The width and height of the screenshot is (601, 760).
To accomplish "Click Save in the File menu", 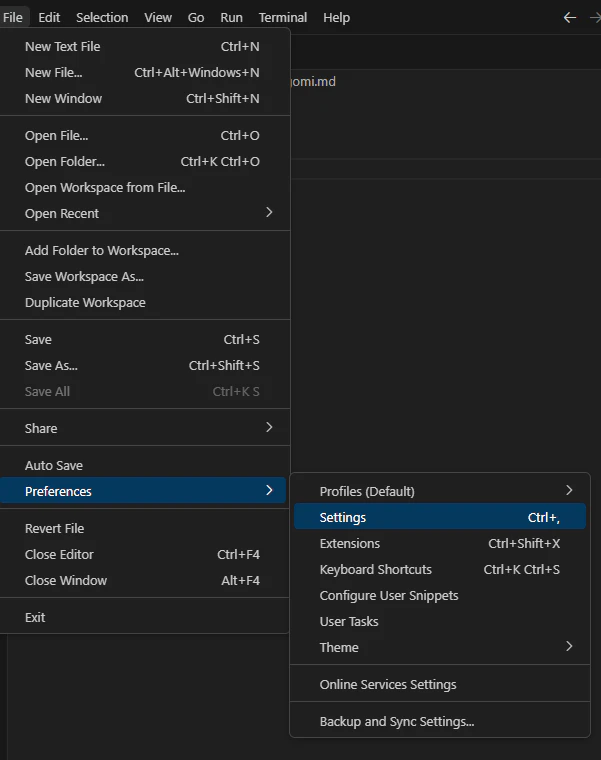I will pos(145,339).
